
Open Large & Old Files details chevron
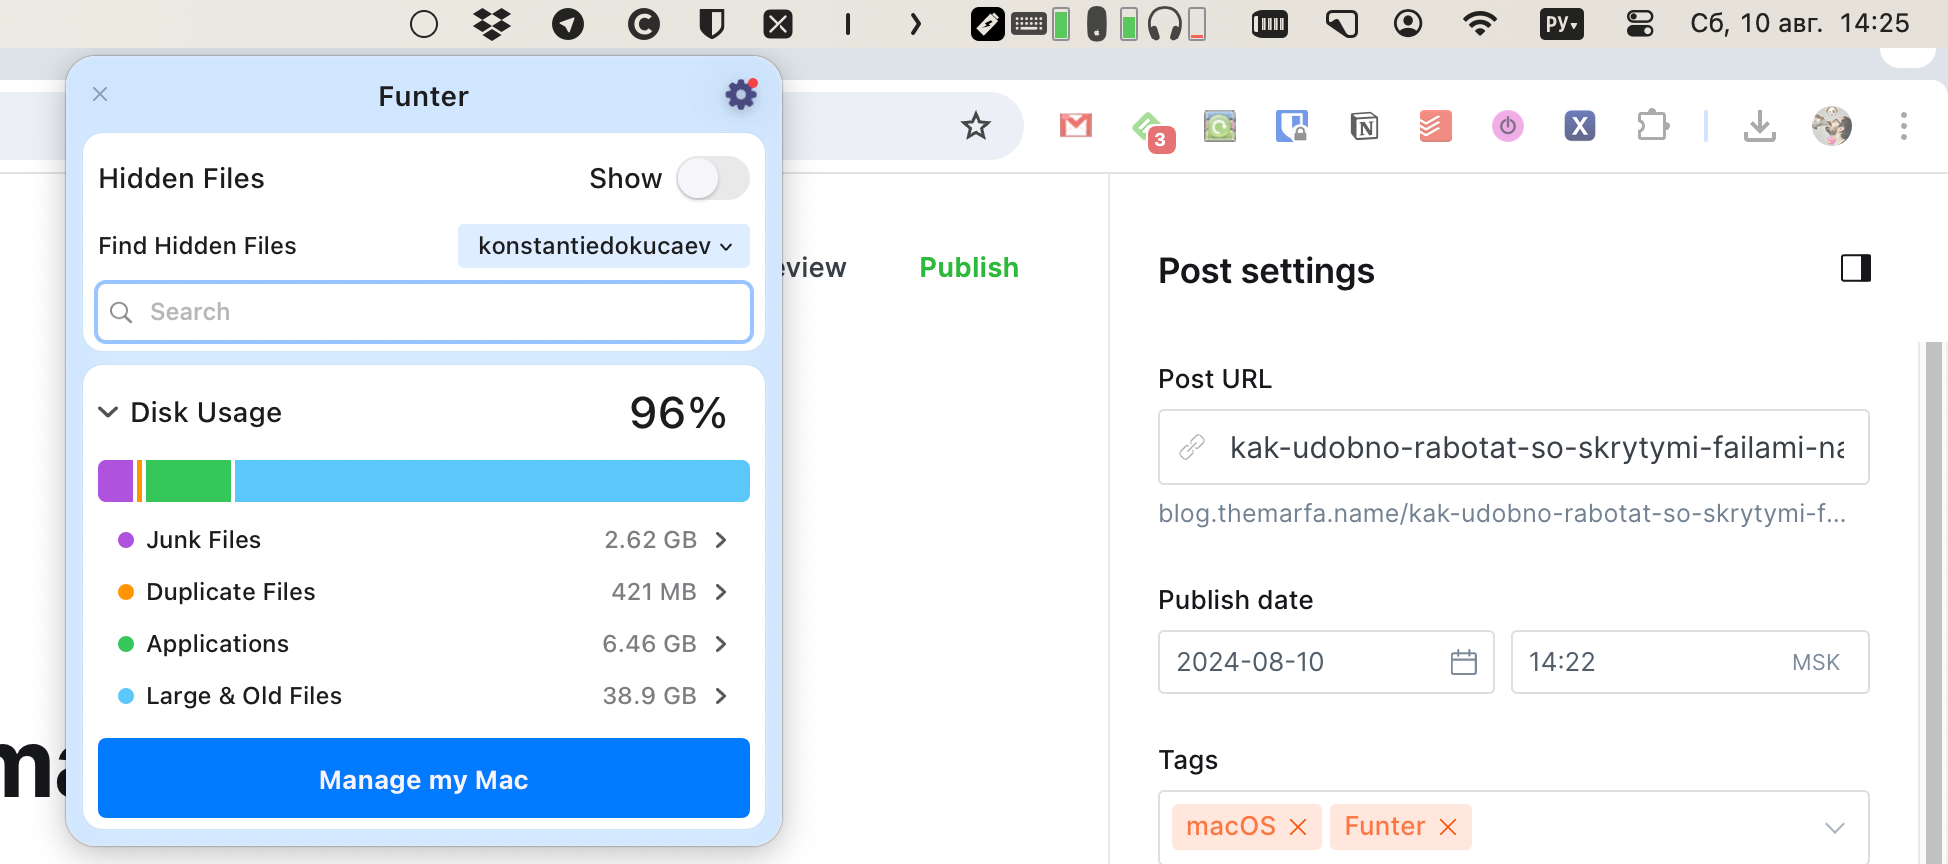[721, 696]
